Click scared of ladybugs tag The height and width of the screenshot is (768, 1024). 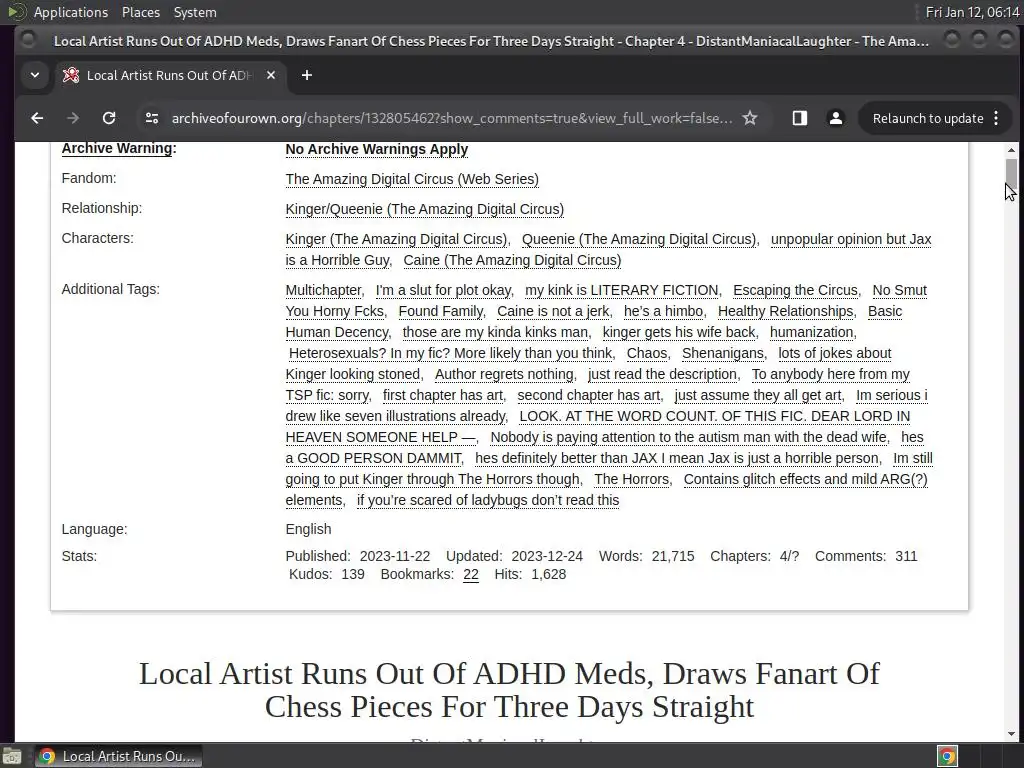point(488,500)
